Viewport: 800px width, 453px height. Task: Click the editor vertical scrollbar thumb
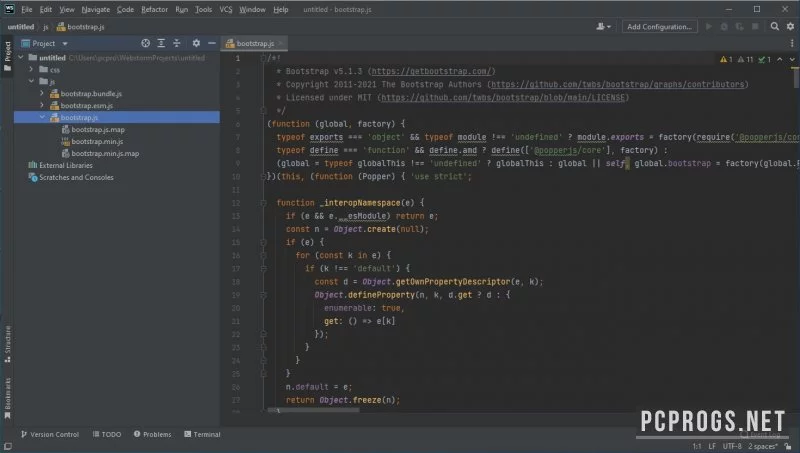(x=796, y=78)
